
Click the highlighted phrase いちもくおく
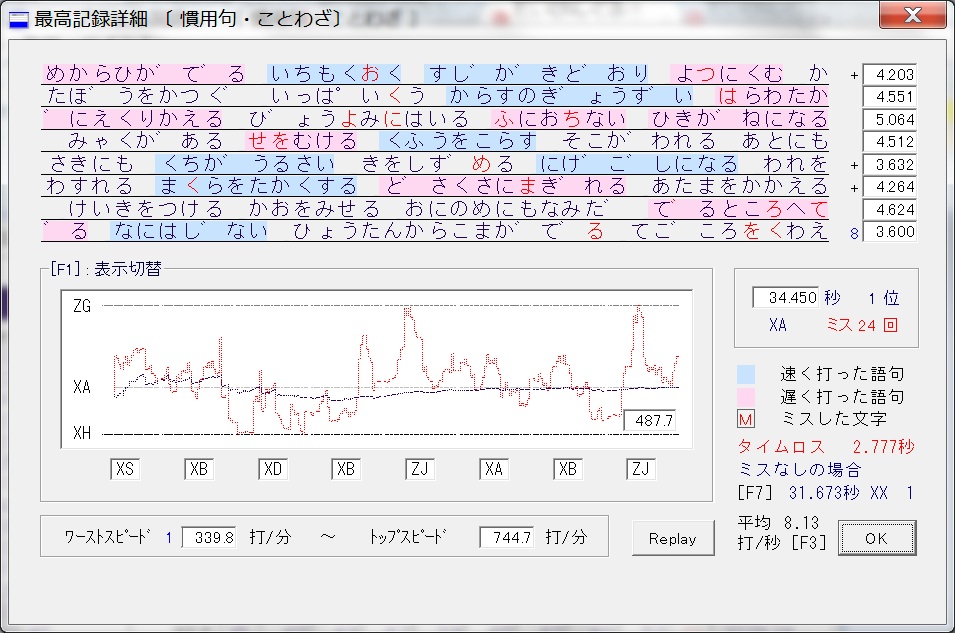tap(336, 73)
